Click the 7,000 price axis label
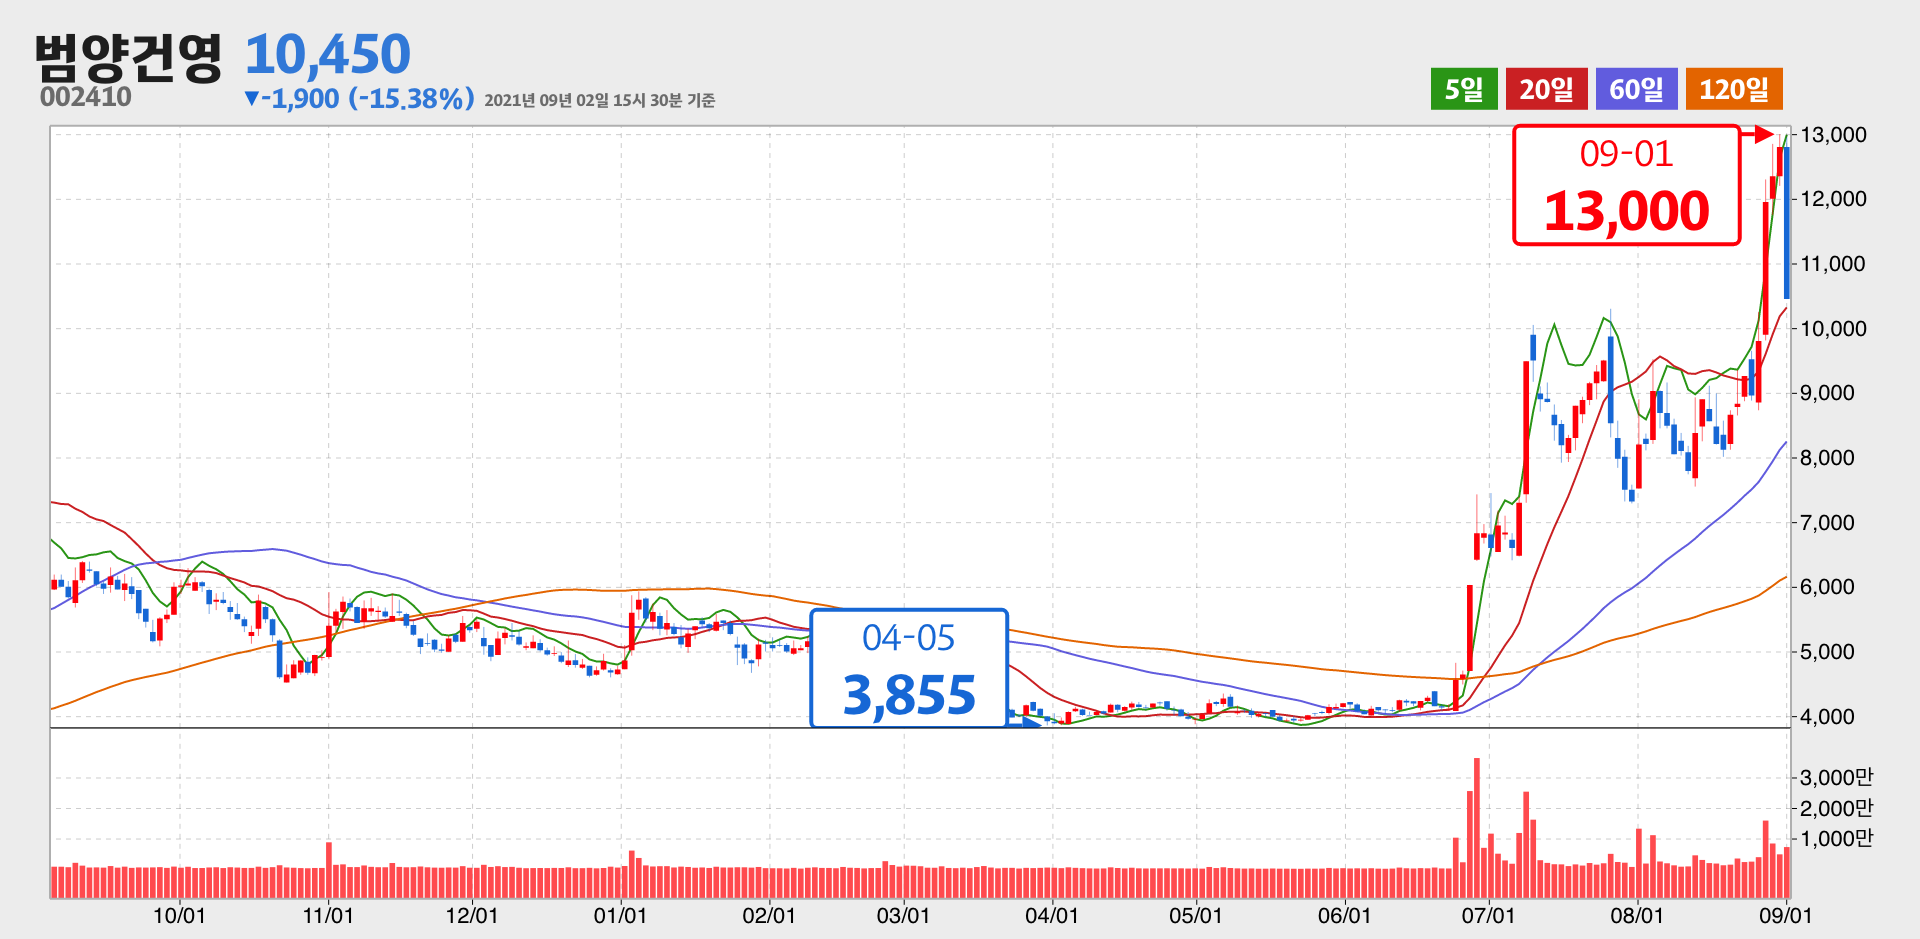Image resolution: width=1920 pixels, height=939 pixels. pos(1827,523)
